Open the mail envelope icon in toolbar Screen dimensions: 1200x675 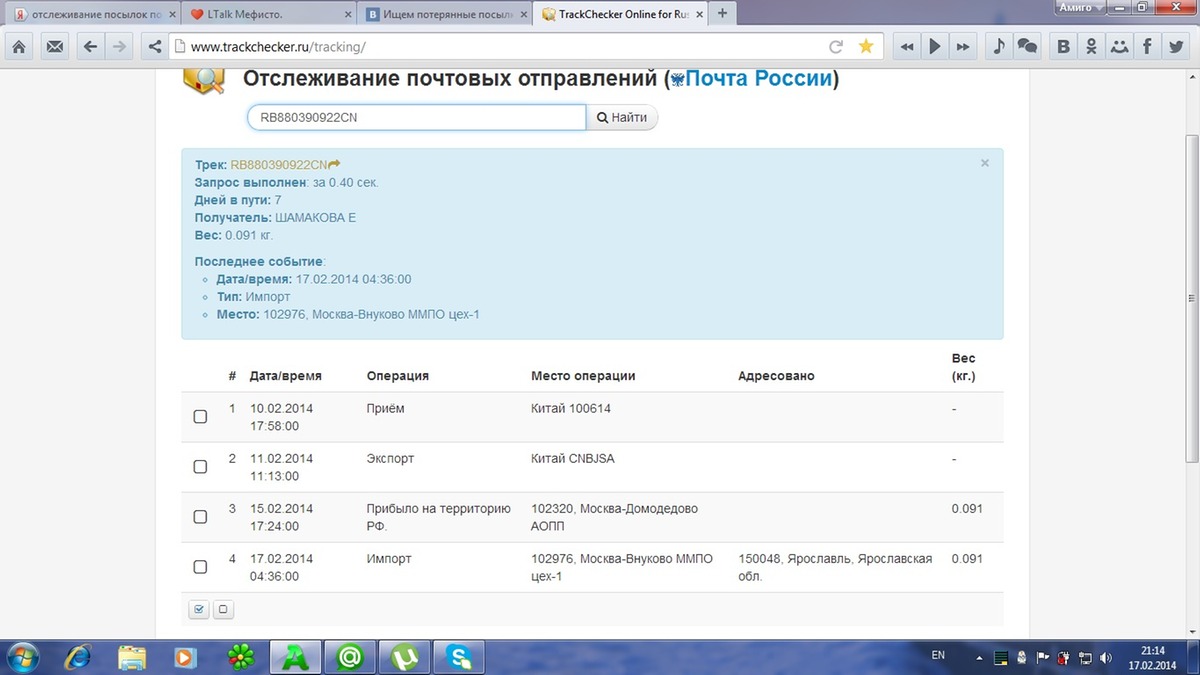point(54,46)
